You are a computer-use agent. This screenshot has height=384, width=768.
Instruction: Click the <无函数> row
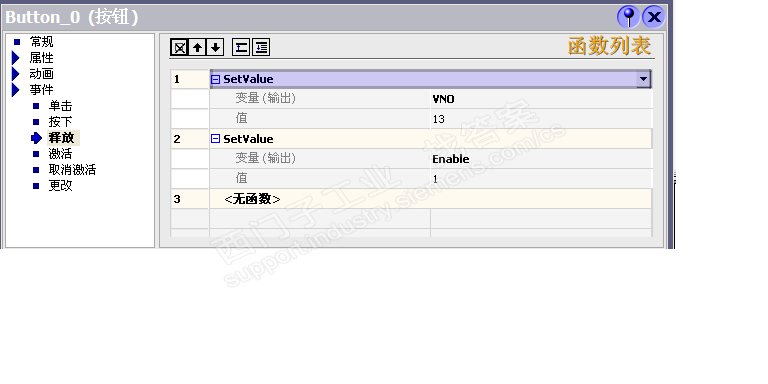(431, 199)
